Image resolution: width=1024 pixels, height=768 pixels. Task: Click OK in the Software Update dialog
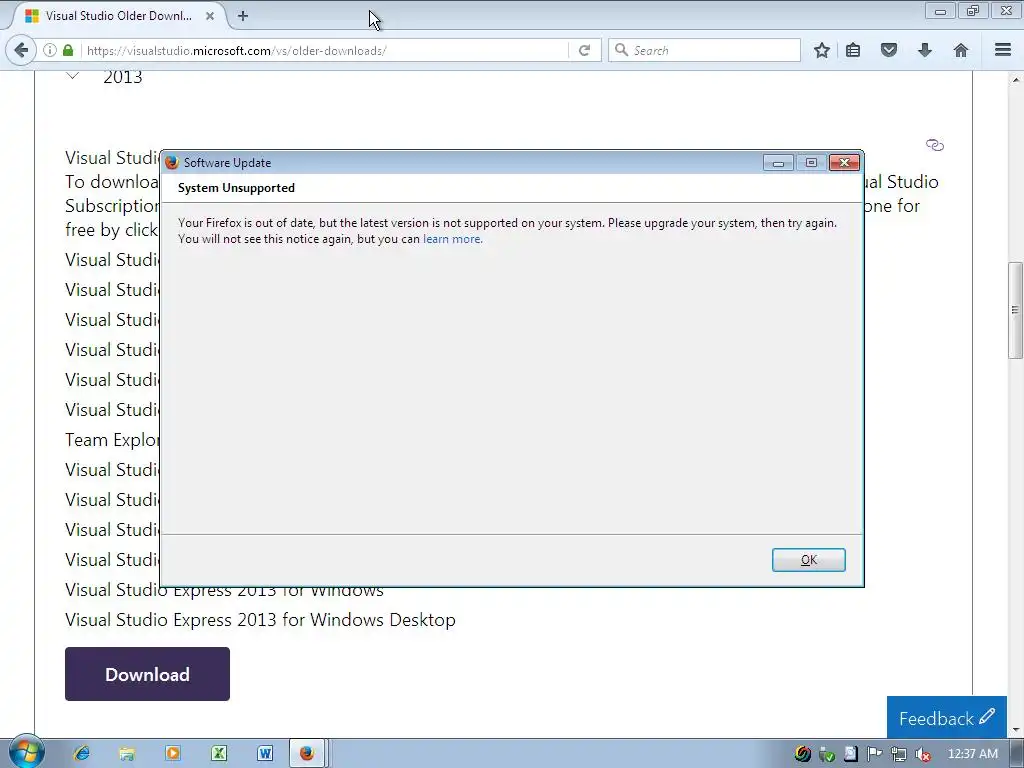click(x=808, y=560)
